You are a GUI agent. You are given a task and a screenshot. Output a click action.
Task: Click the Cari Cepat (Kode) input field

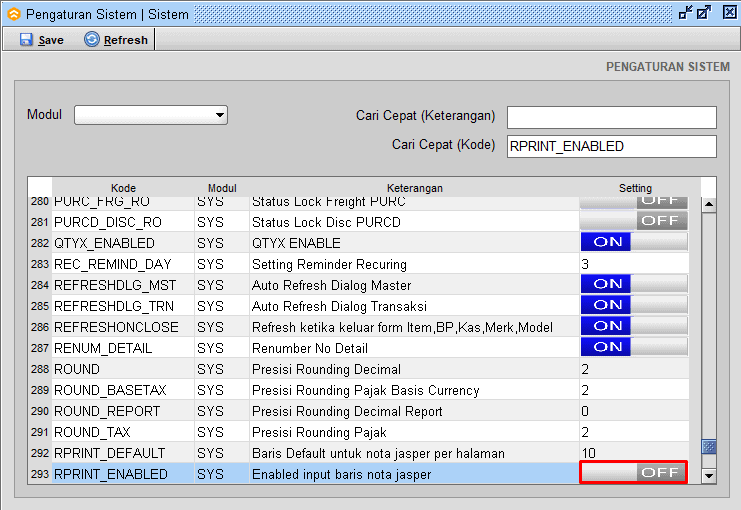[x=612, y=147]
